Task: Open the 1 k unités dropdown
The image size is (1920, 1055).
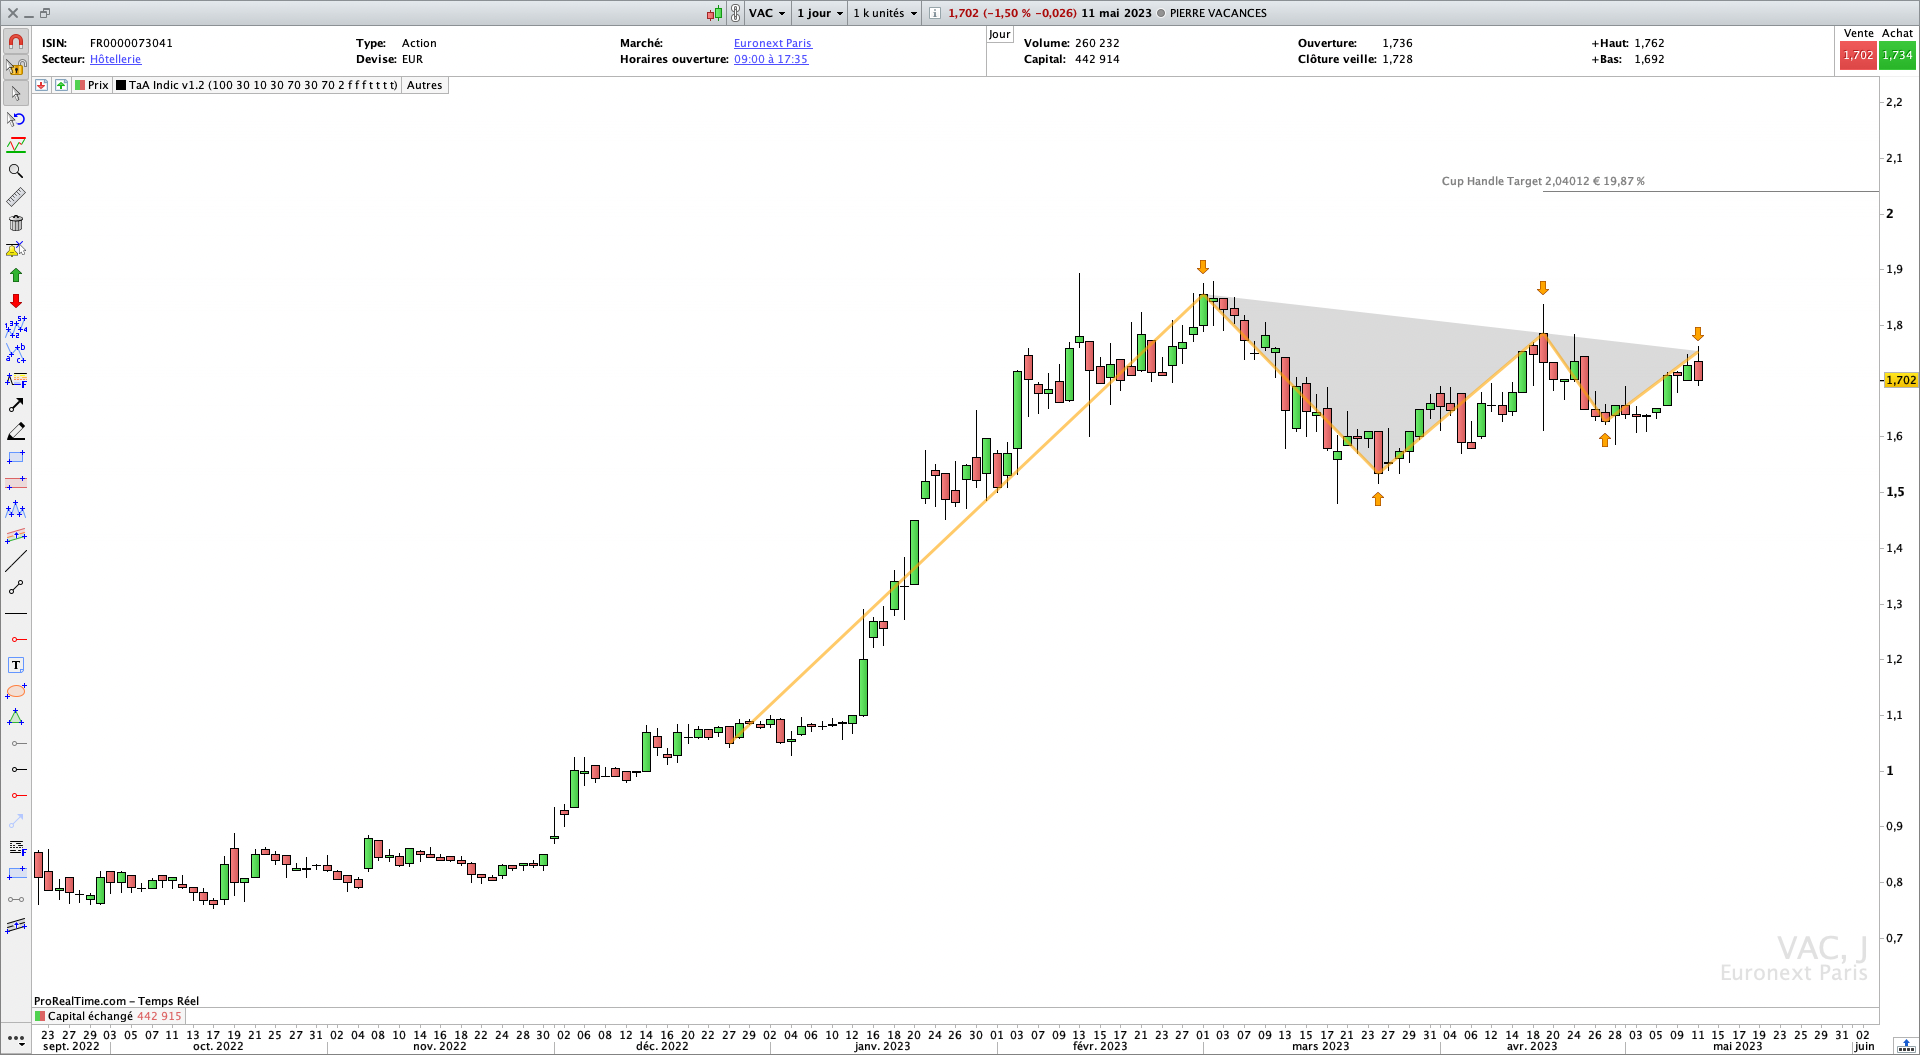Action: pos(885,13)
